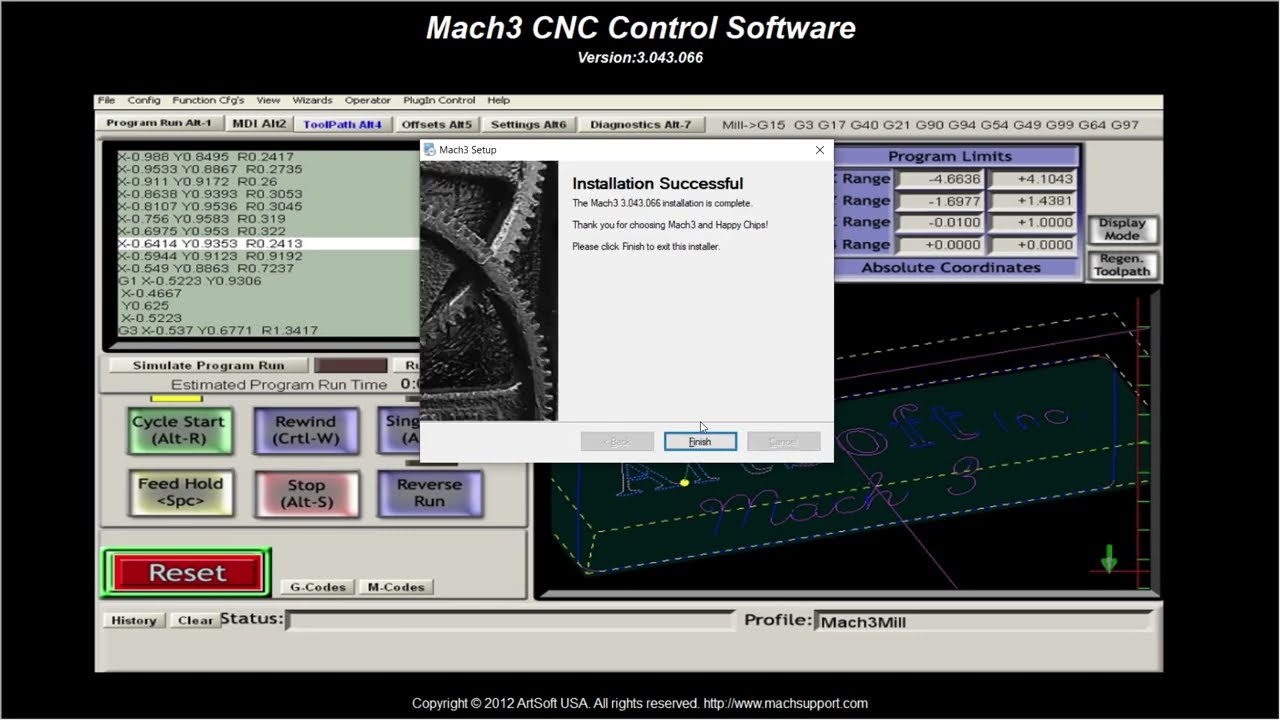Click the Clear status button

tap(195, 620)
